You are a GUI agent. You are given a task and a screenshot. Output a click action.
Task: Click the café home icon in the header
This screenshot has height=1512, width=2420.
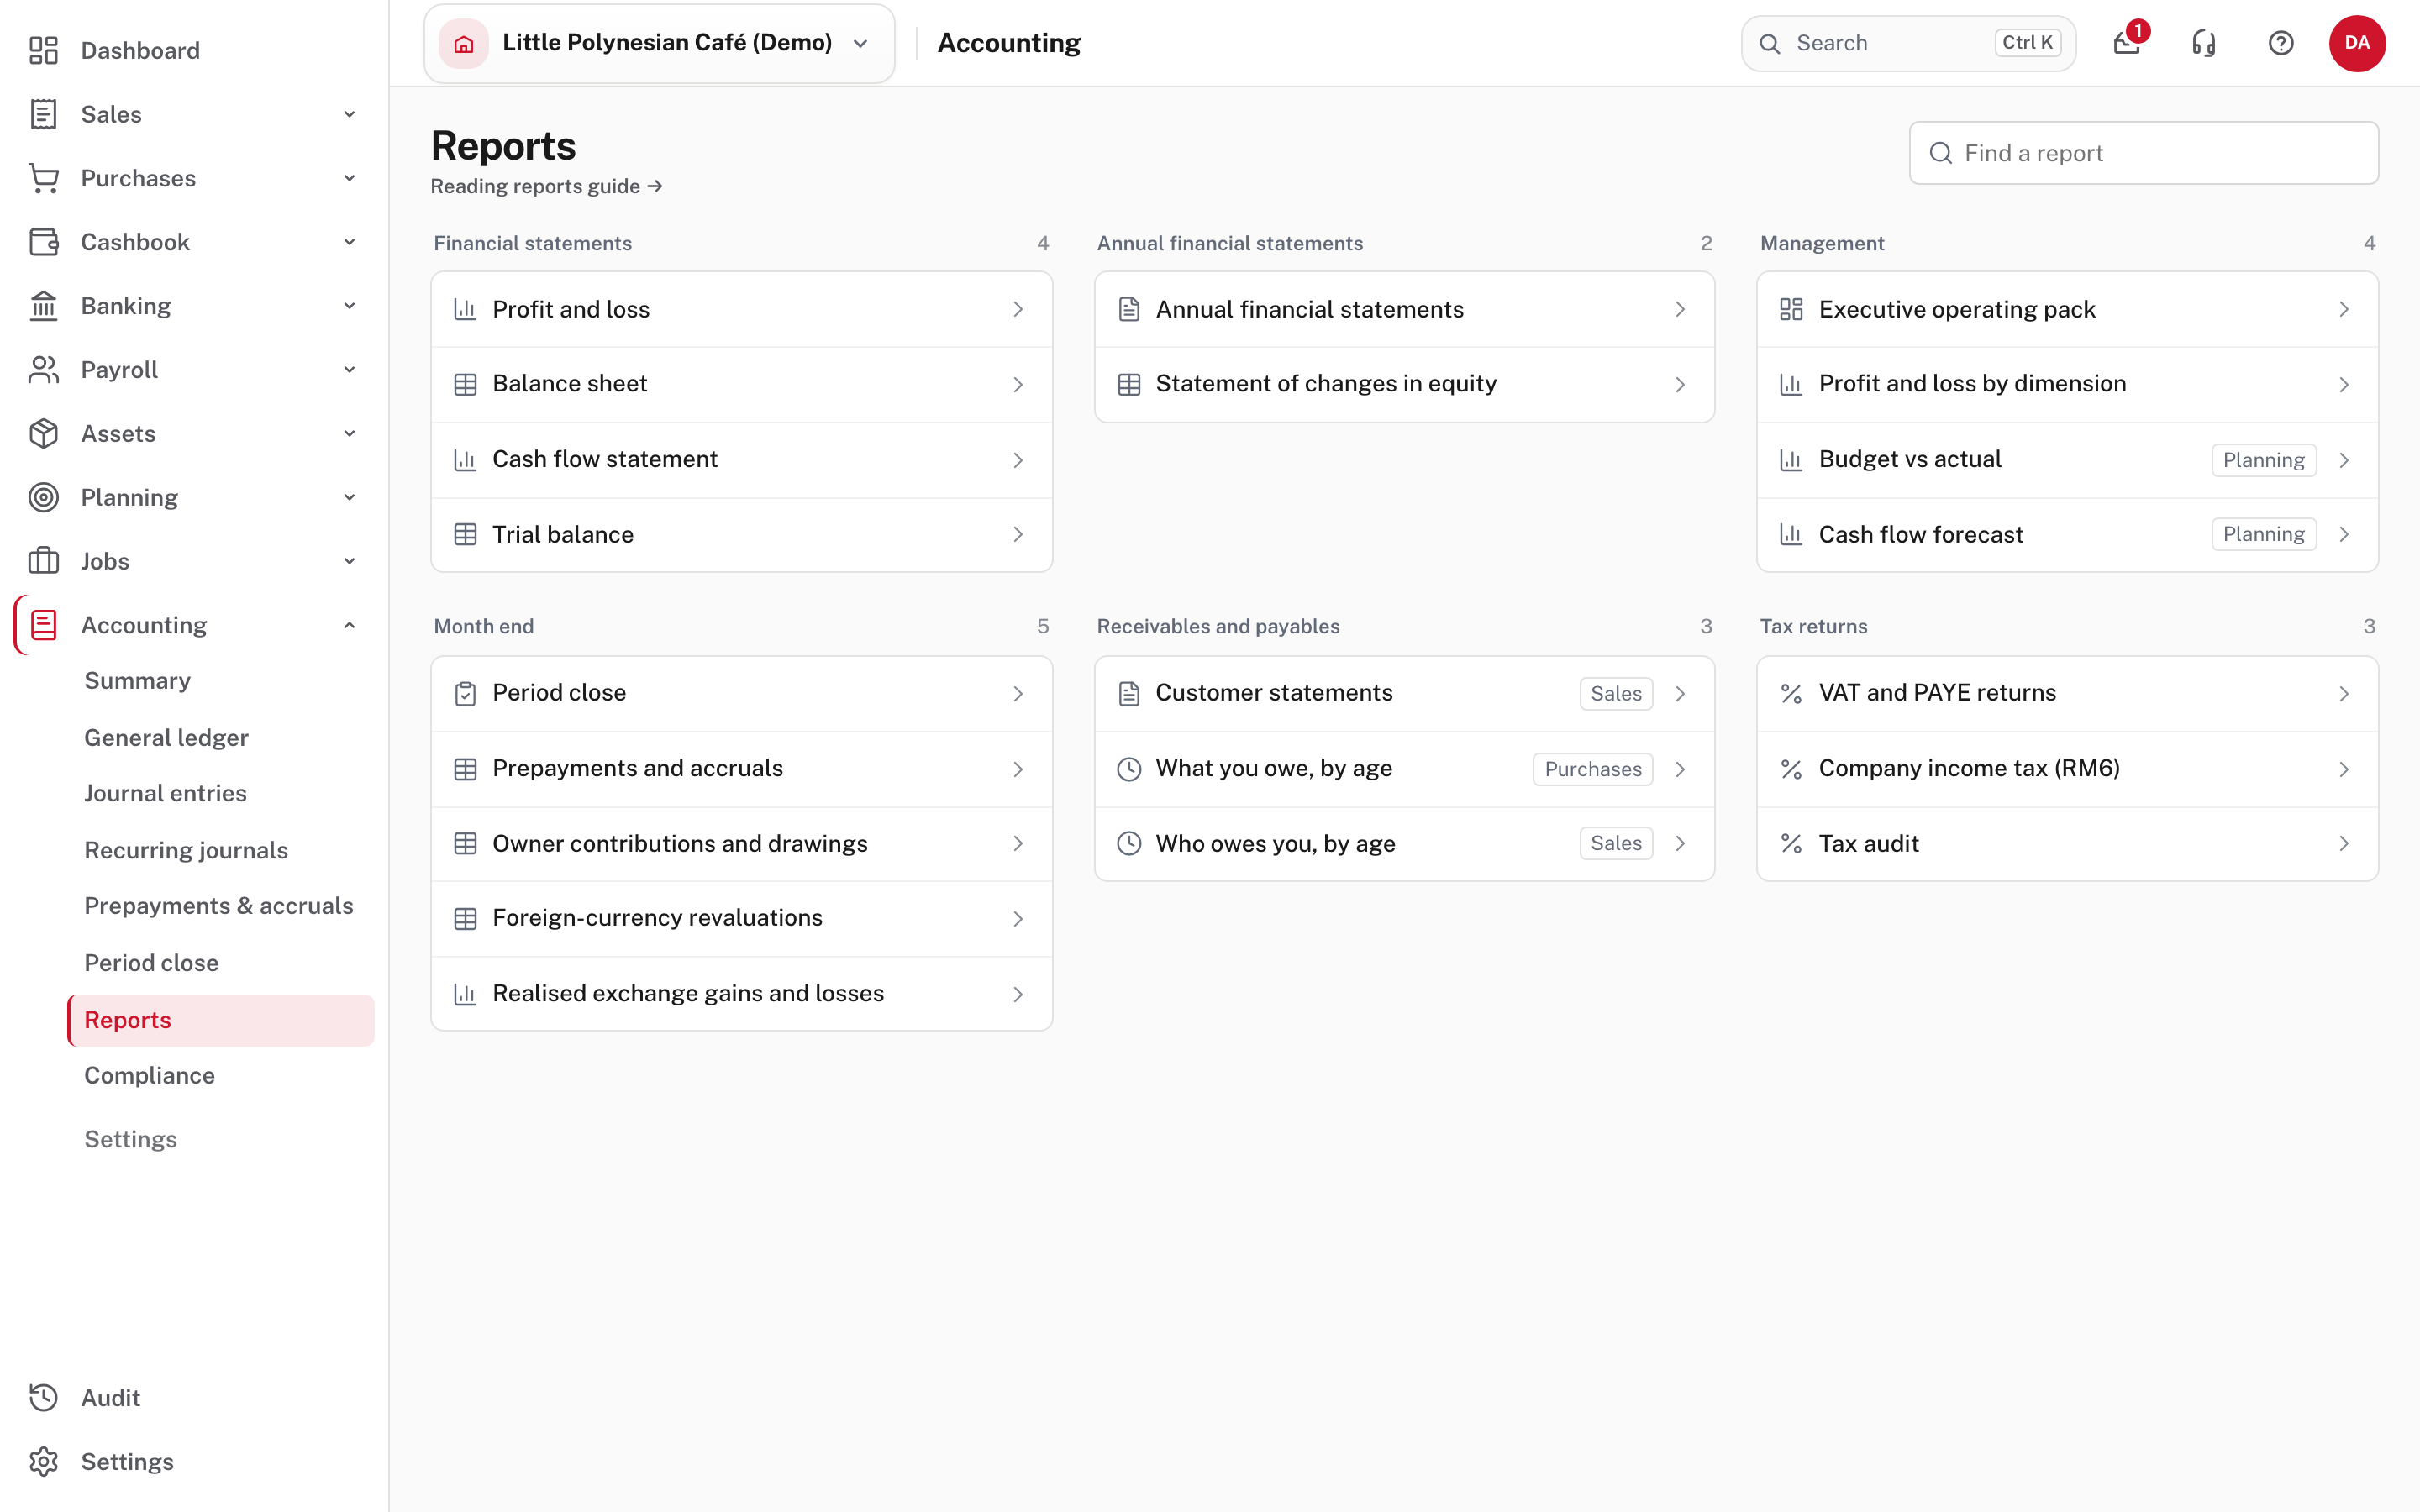tap(463, 43)
